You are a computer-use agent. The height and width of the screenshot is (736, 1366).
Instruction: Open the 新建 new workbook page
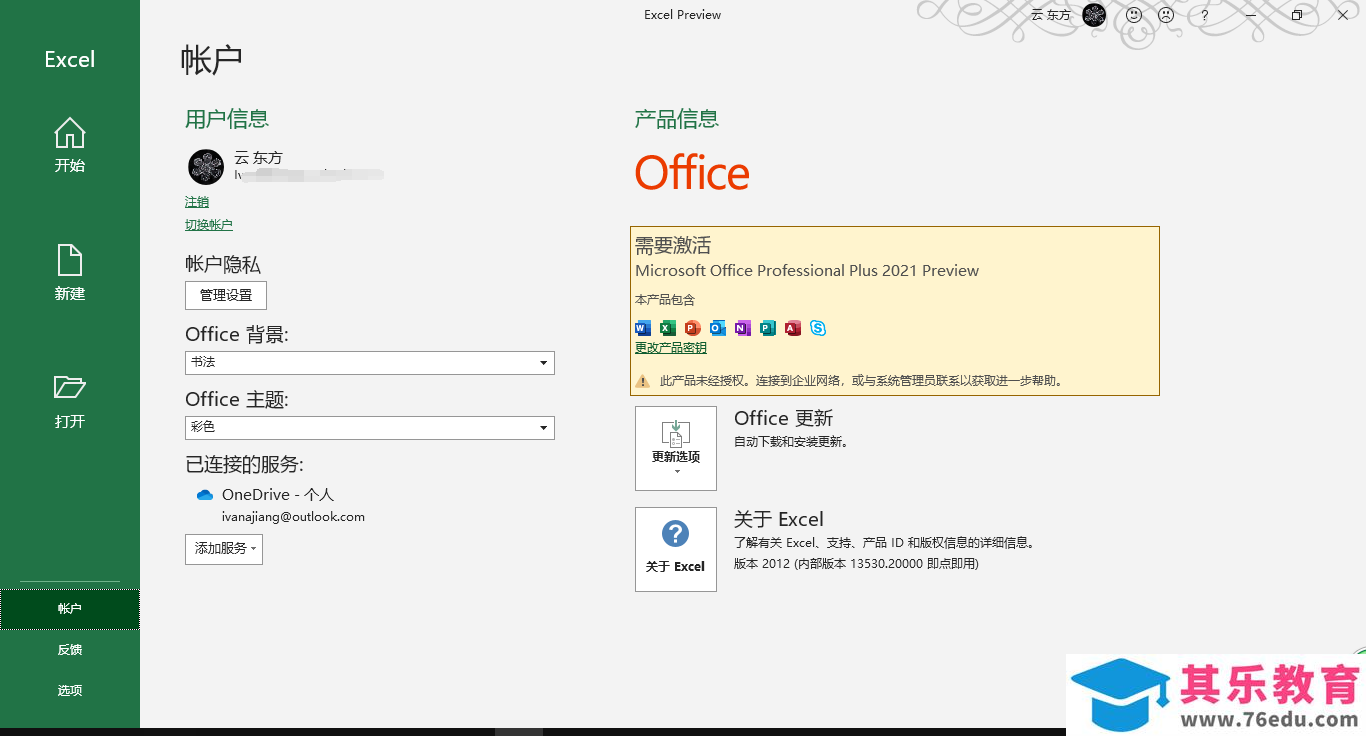[x=69, y=273]
